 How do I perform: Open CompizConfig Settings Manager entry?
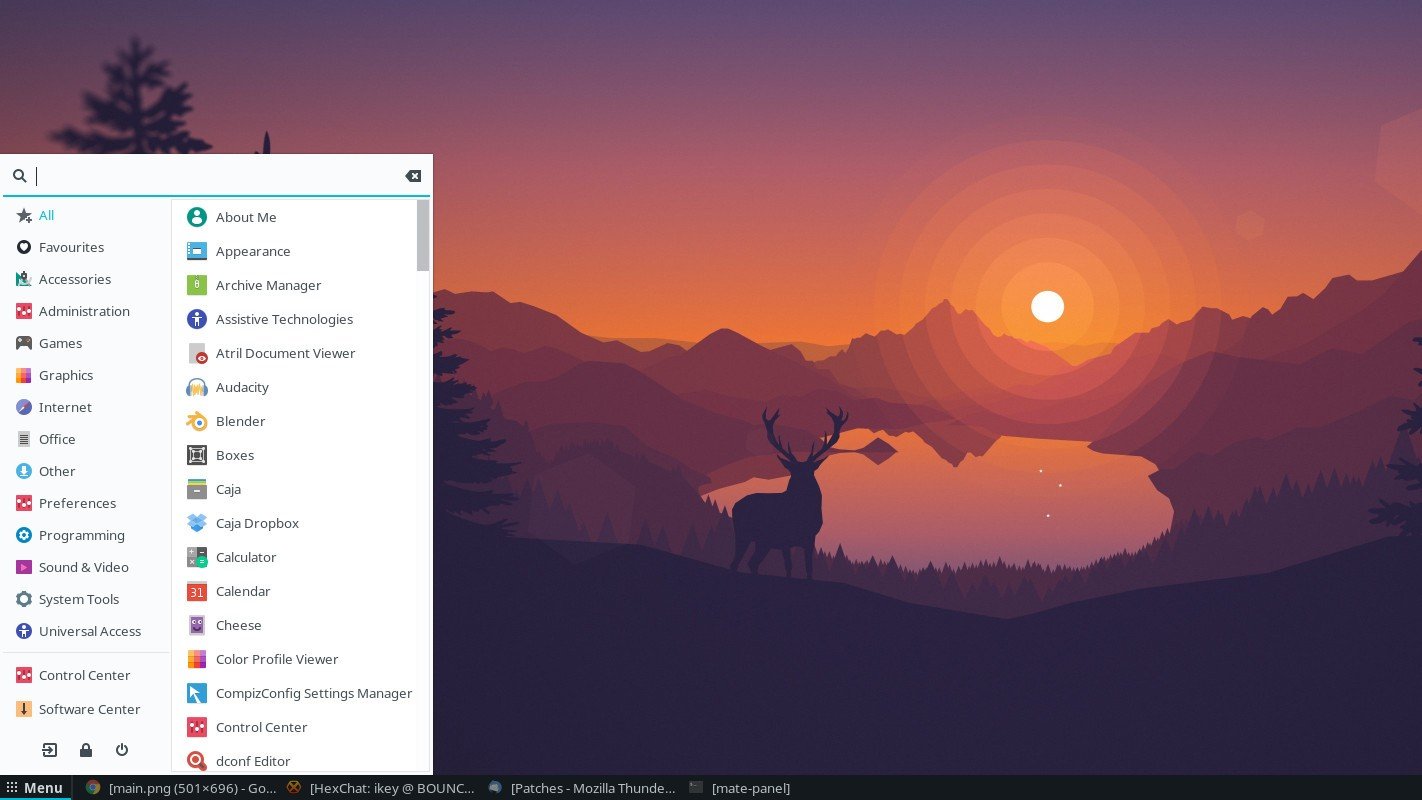point(313,693)
